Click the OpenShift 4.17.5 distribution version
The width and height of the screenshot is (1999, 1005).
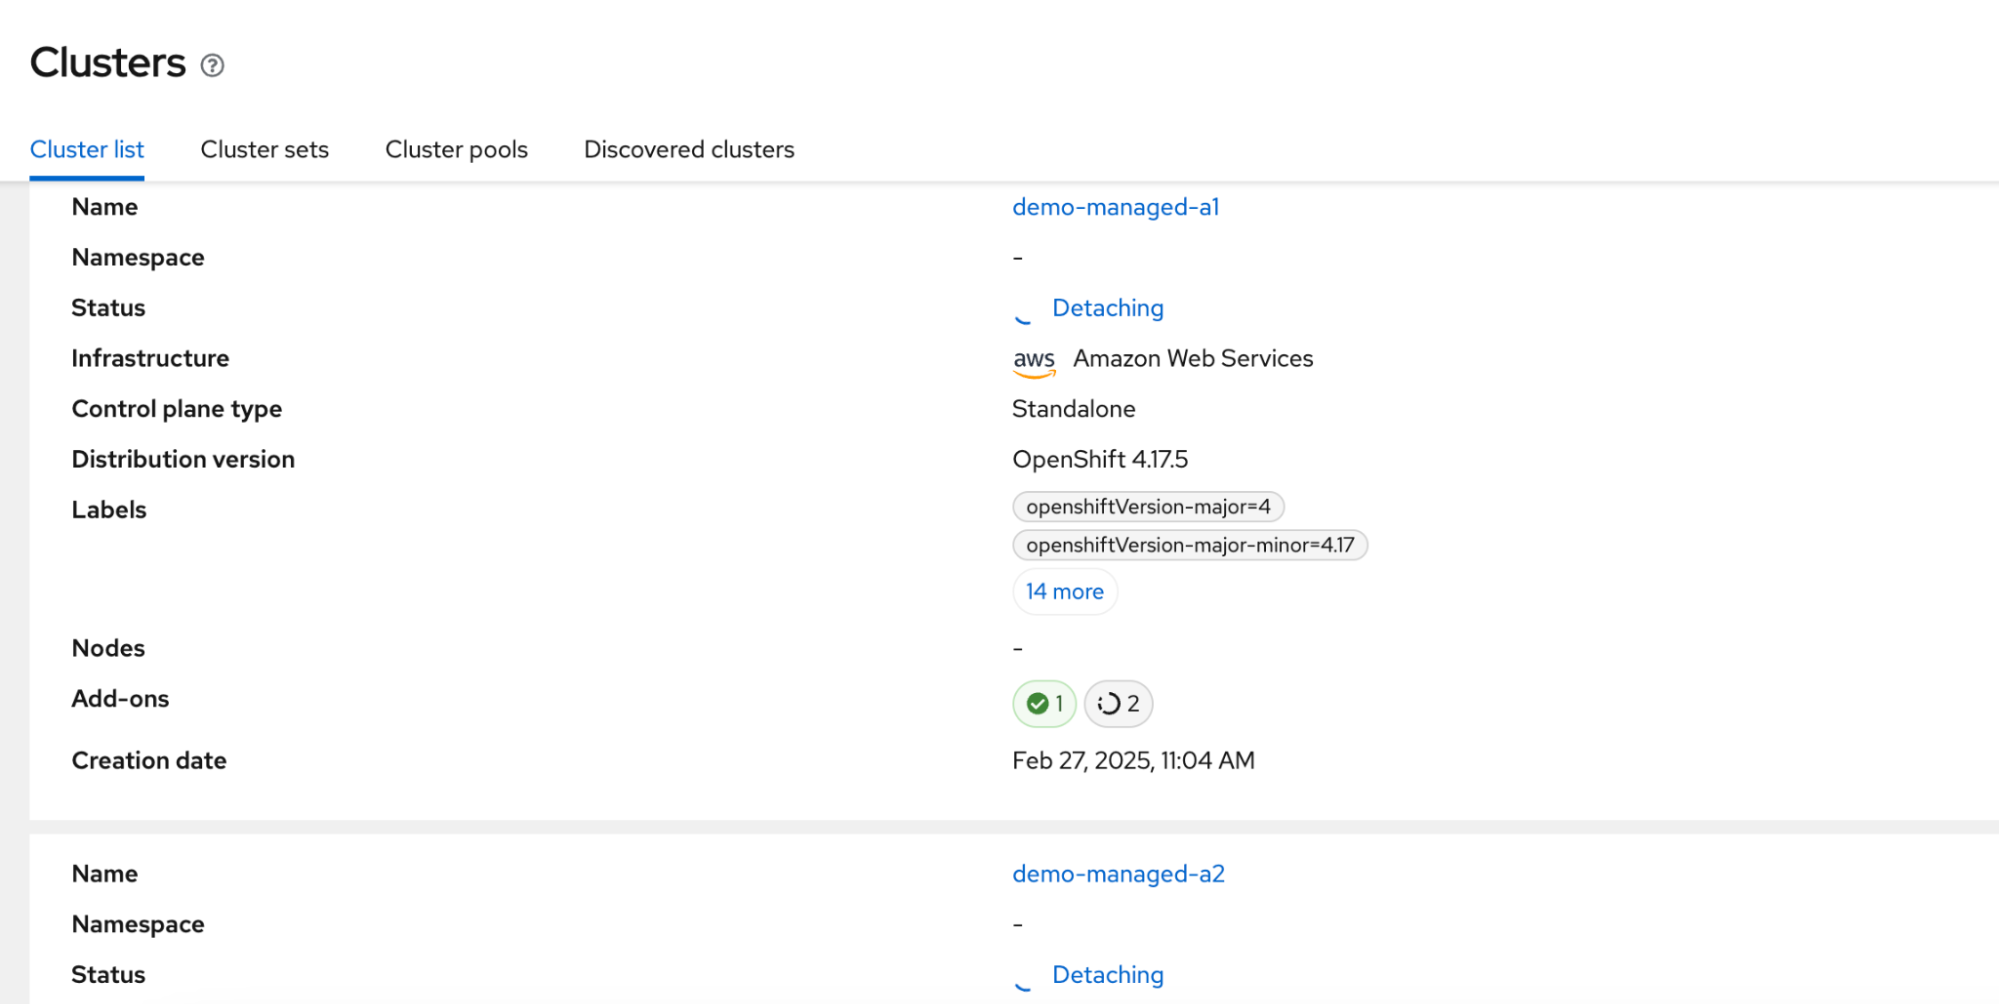click(x=1100, y=460)
